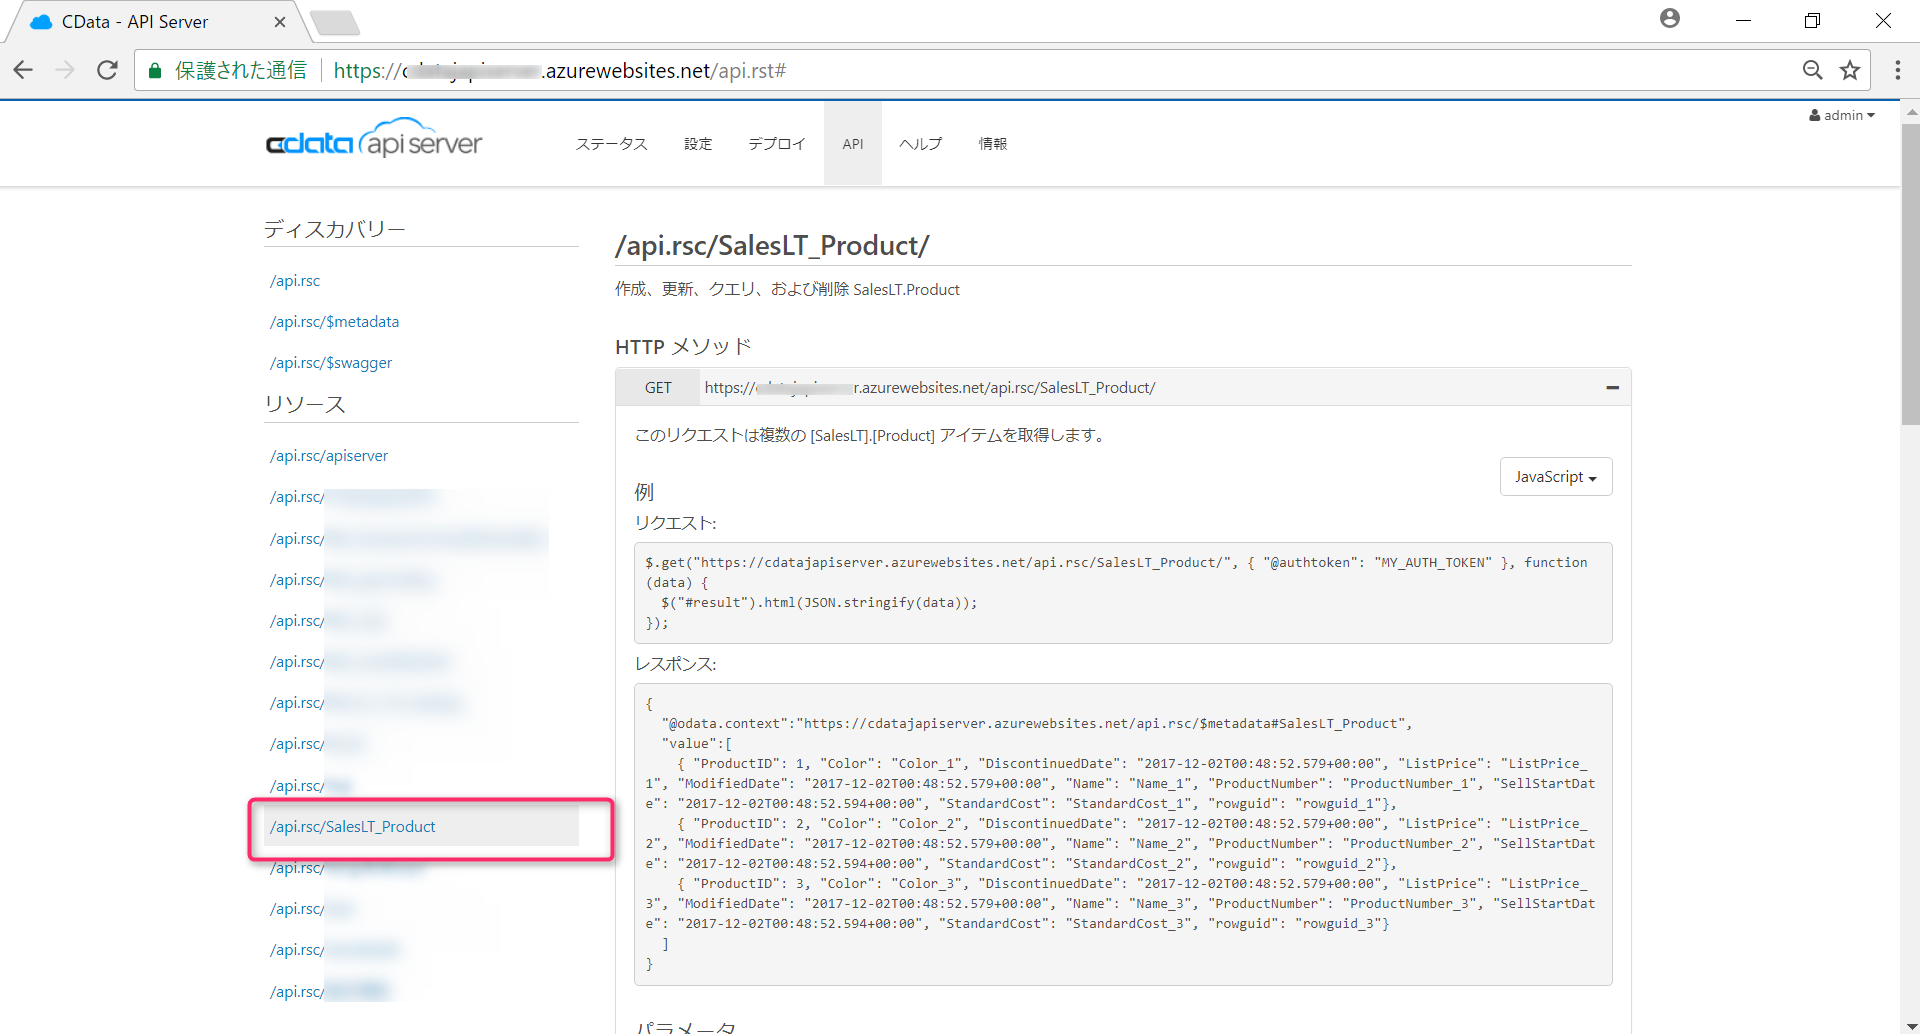Collapse the GET method panel with minus icon
This screenshot has width=1920, height=1034.
[x=1612, y=387]
